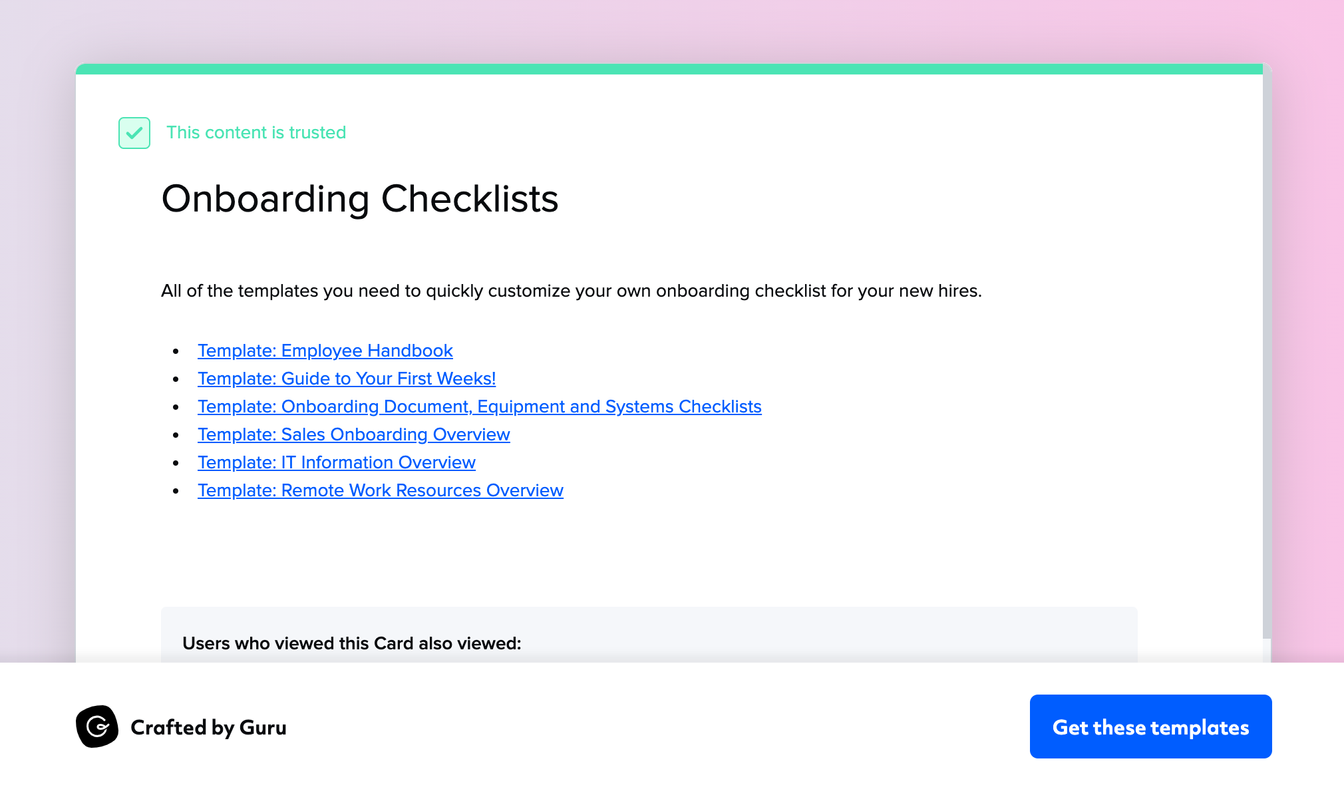
Task: Click the letter G inside the Guru logo
Action: 97,727
